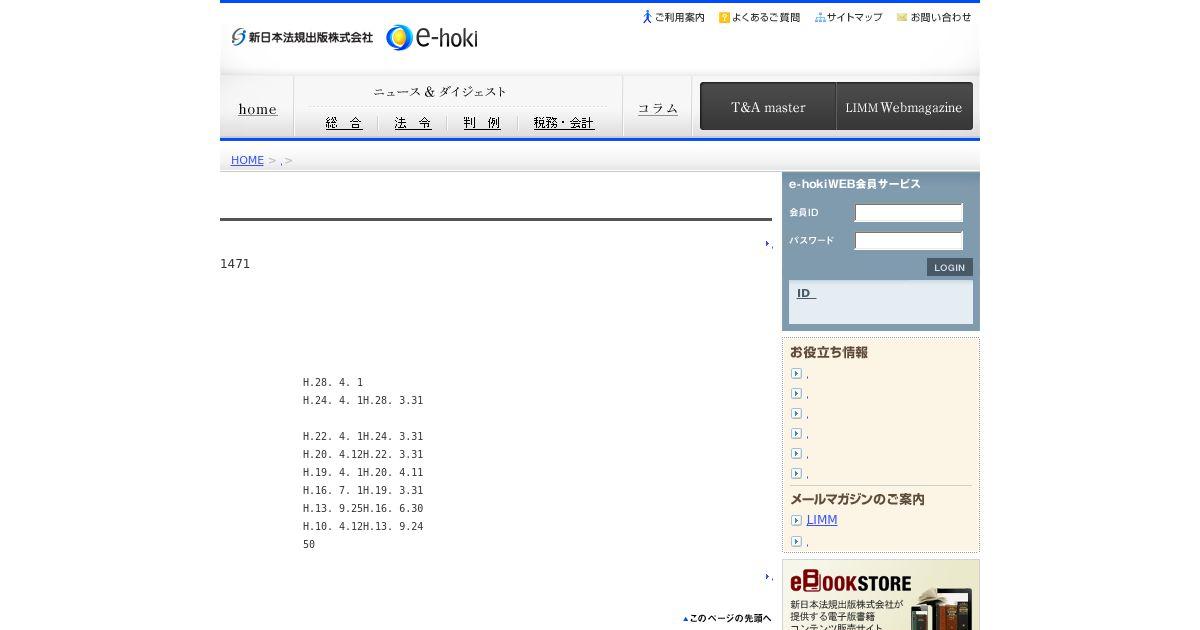Viewport: 1200px width, 630px height.
Task: Open the ご利用案内 guide link
Action: pos(679,17)
